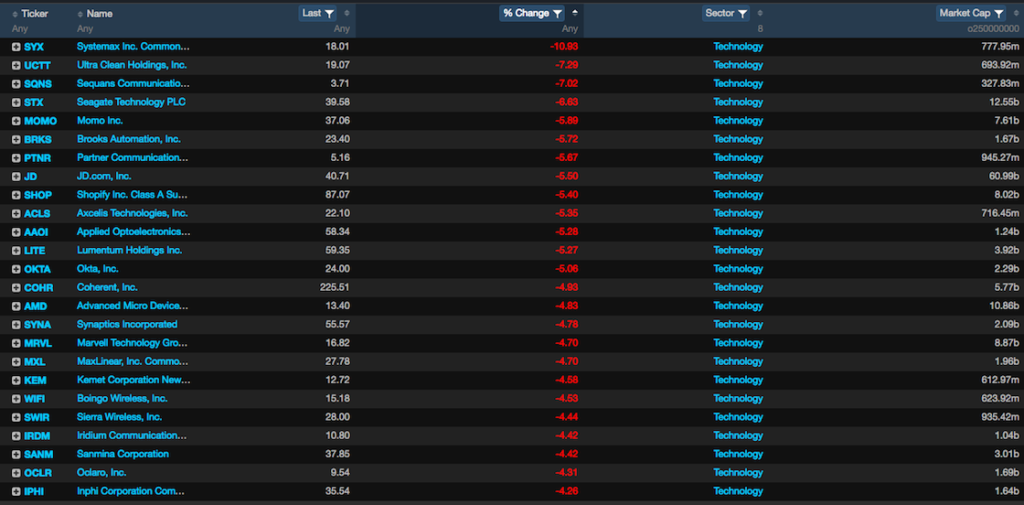Select the 12.55b market cap cell
The image size is (1024, 505).
click(1003, 102)
